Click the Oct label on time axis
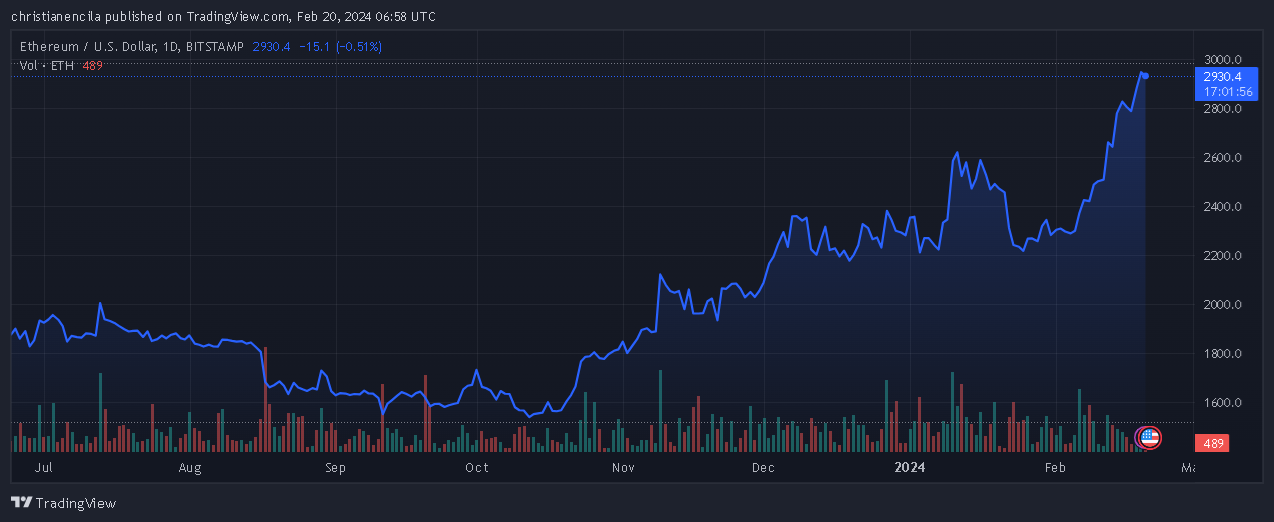 pos(477,467)
